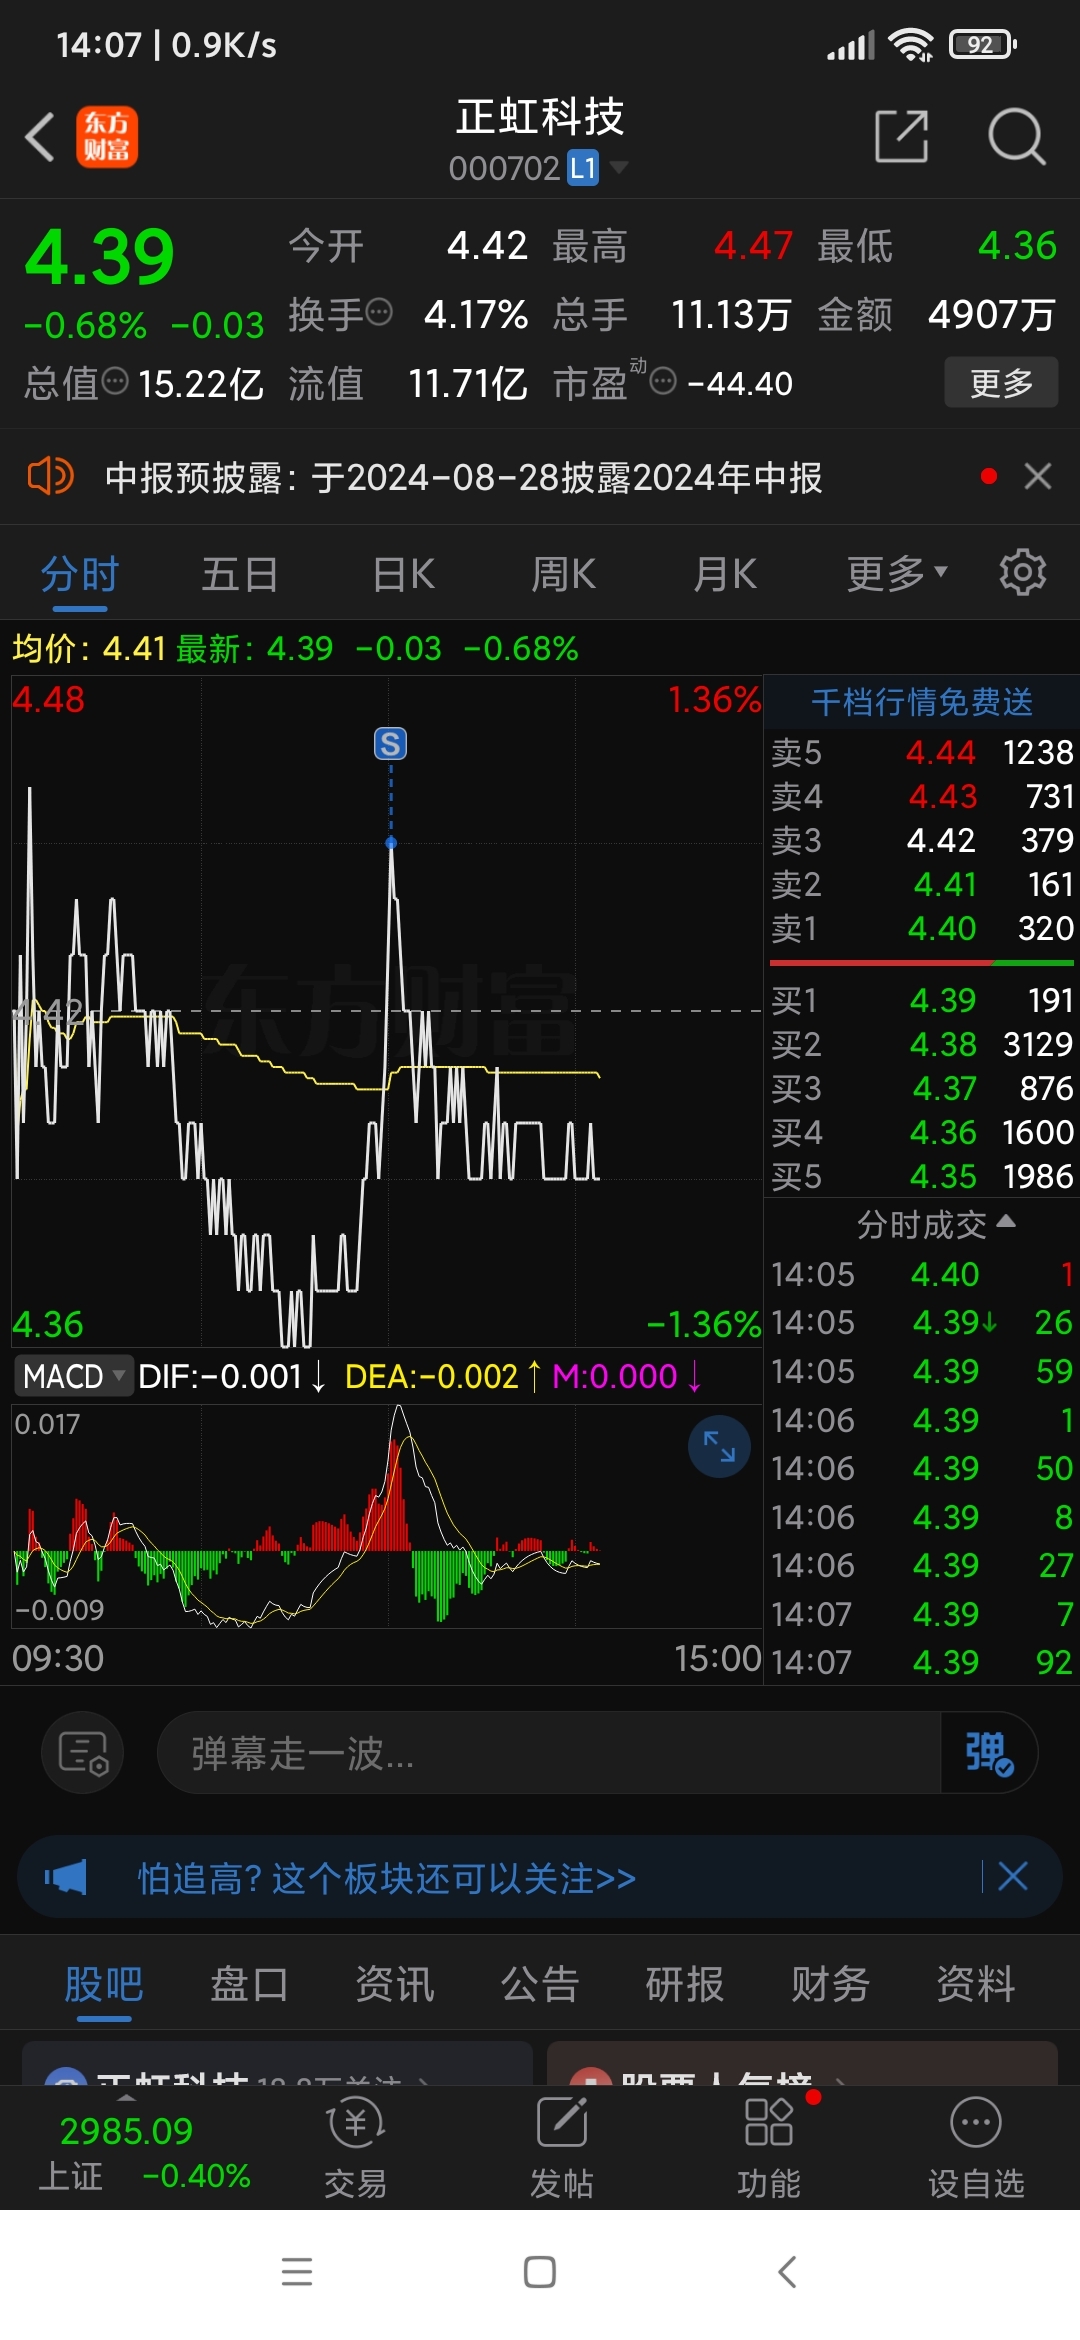This screenshot has width=1080, height=2340.
Task: Select the 分时 chart tab
Action: click(x=80, y=575)
